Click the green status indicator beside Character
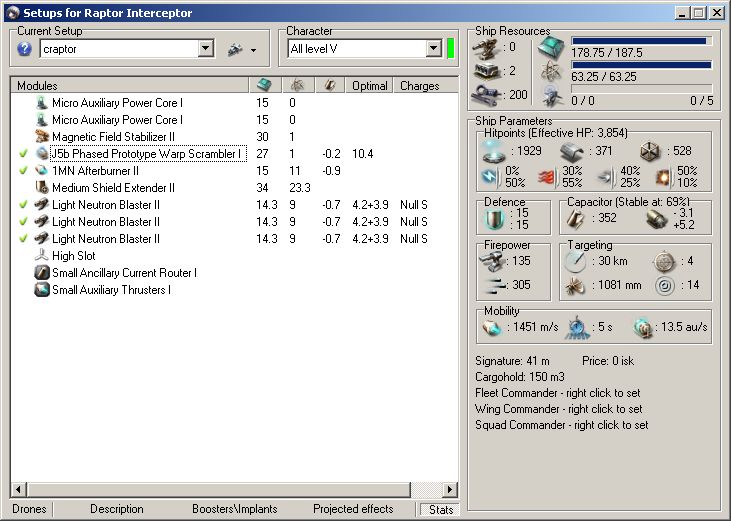The image size is (731, 521). pos(451,48)
